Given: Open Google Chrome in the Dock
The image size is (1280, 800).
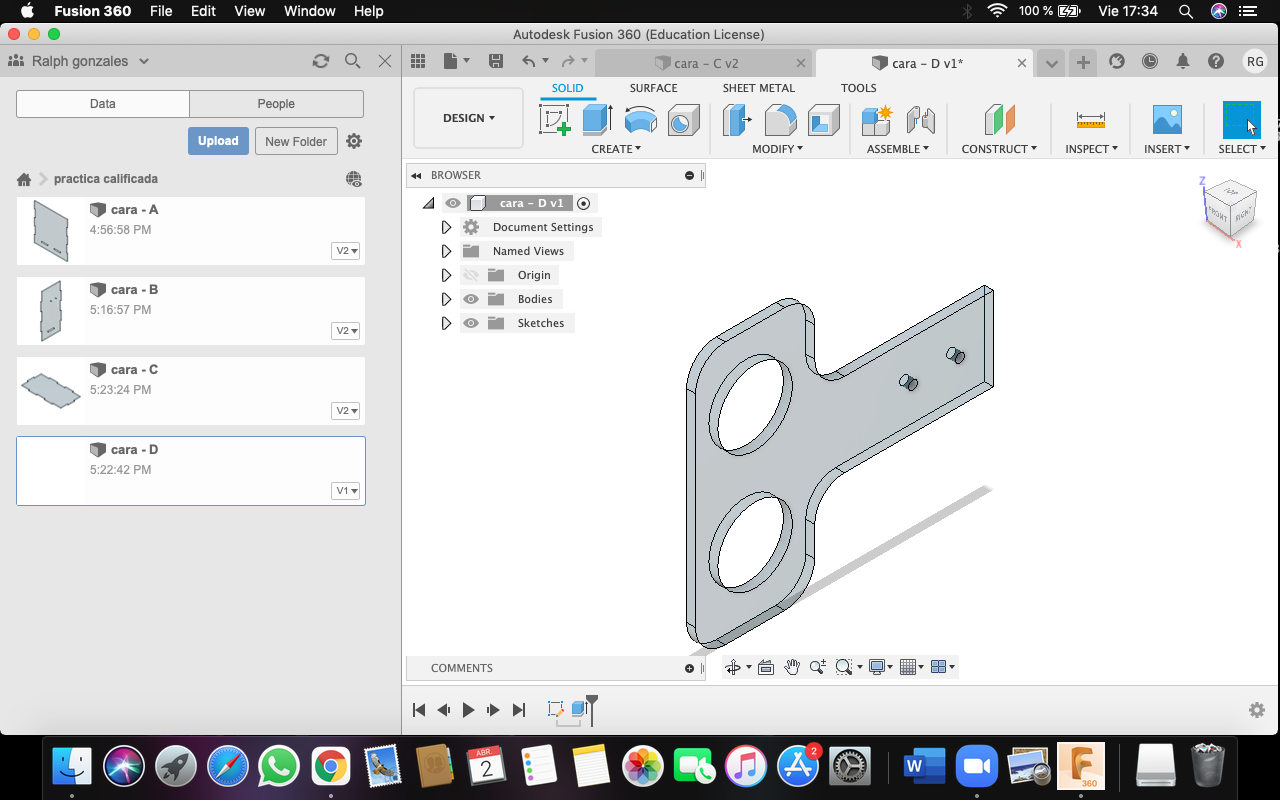Looking at the screenshot, I should [x=330, y=767].
